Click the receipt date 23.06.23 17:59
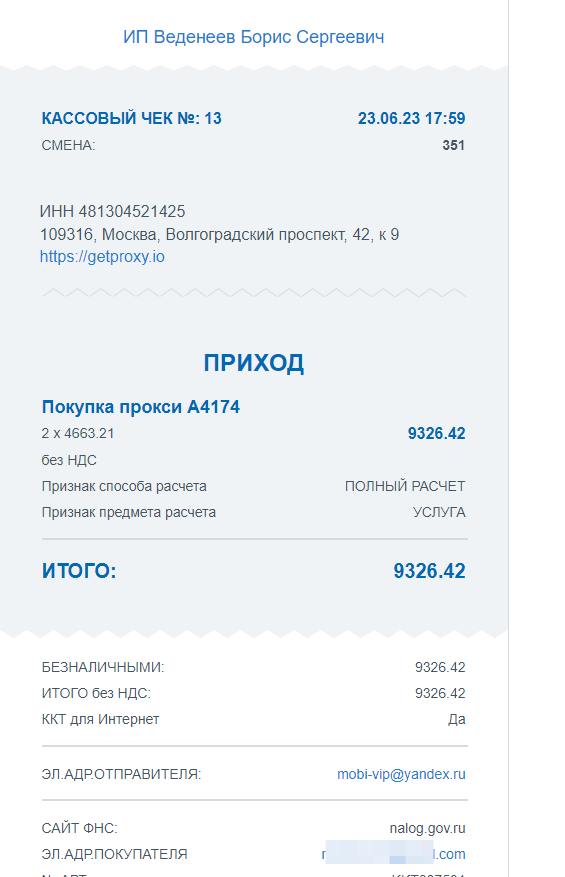Image resolution: width=565 pixels, height=877 pixels. [412, 119]
